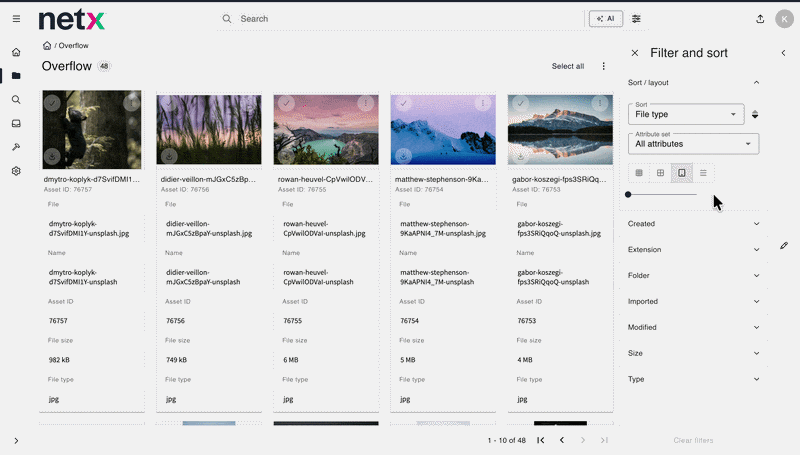Screen dimensions: 800x455
Task: Select the card detail view icon
Action: click(682, 173)
